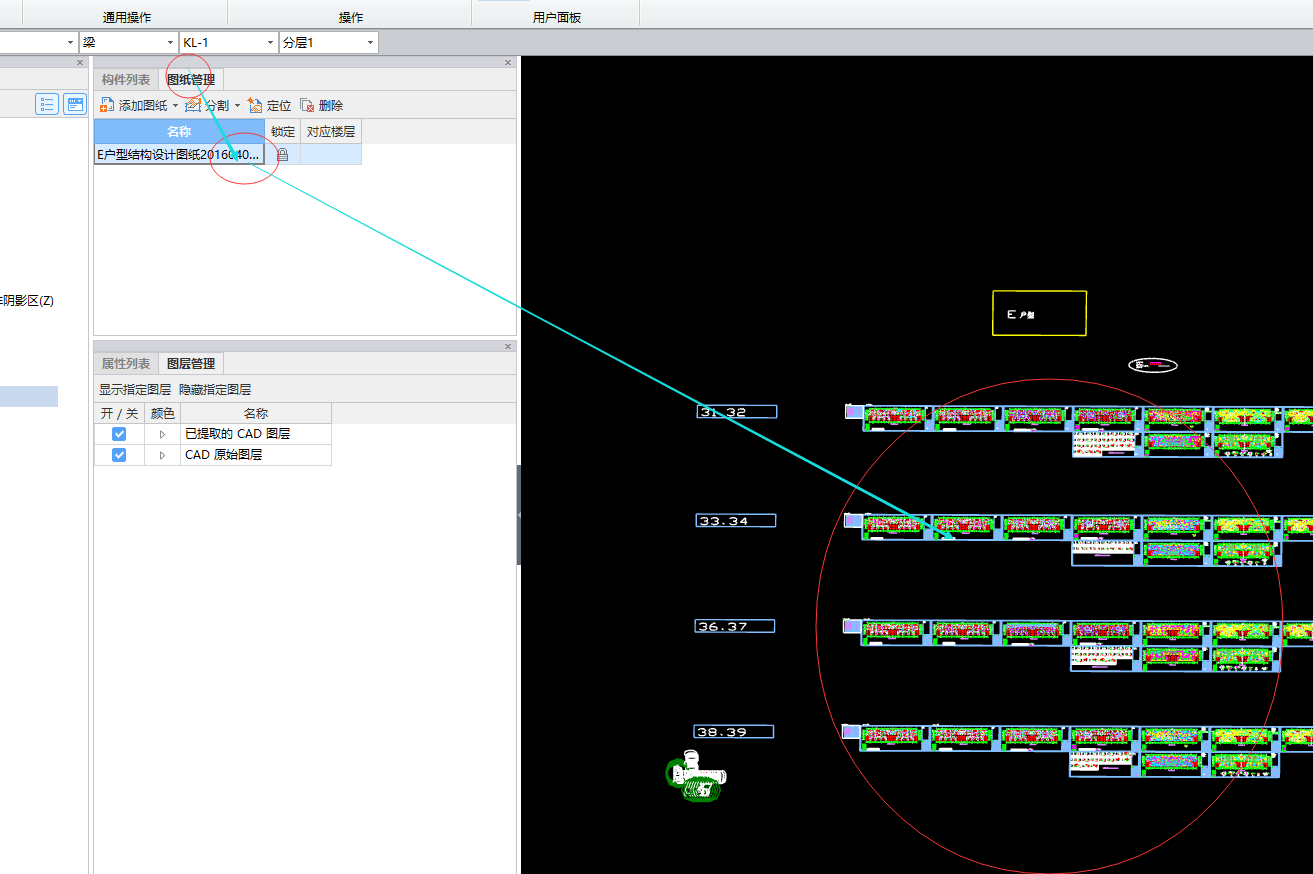Open 分割 dropdown arrow
1313x874 pixels.
point(237,106)
